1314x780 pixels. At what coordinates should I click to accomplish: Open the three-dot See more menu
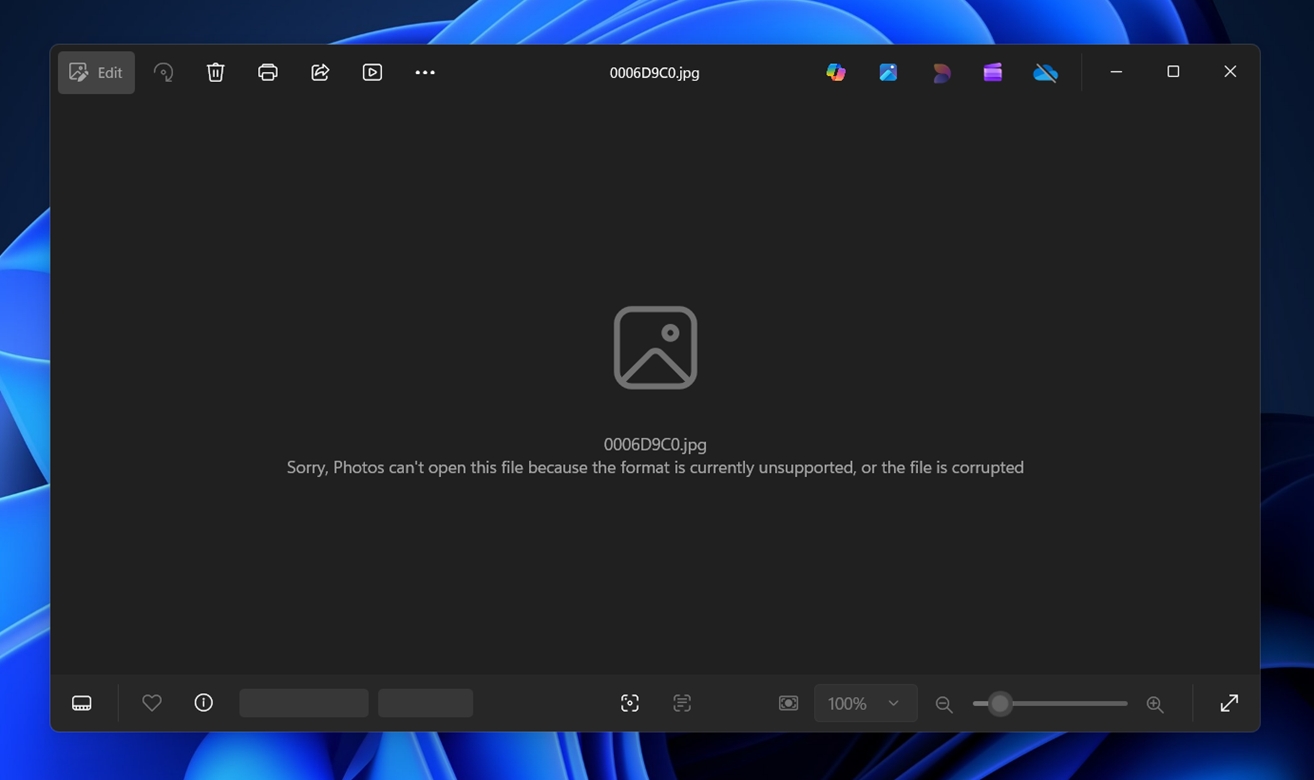tap(425, 73)
